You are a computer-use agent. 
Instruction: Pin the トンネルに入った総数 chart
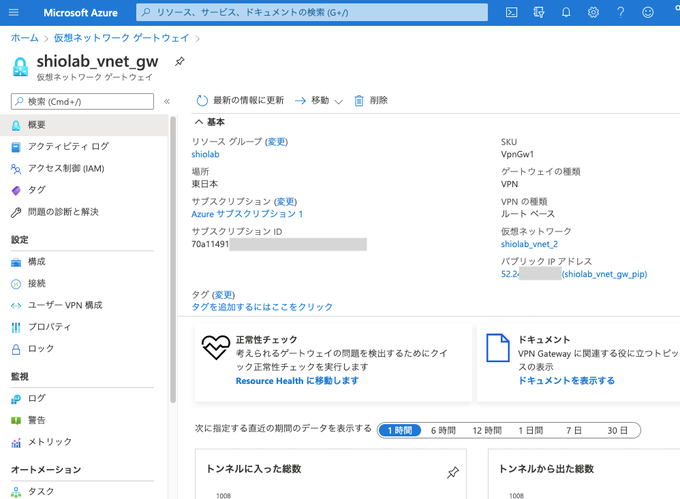click(x=453, y=472)
